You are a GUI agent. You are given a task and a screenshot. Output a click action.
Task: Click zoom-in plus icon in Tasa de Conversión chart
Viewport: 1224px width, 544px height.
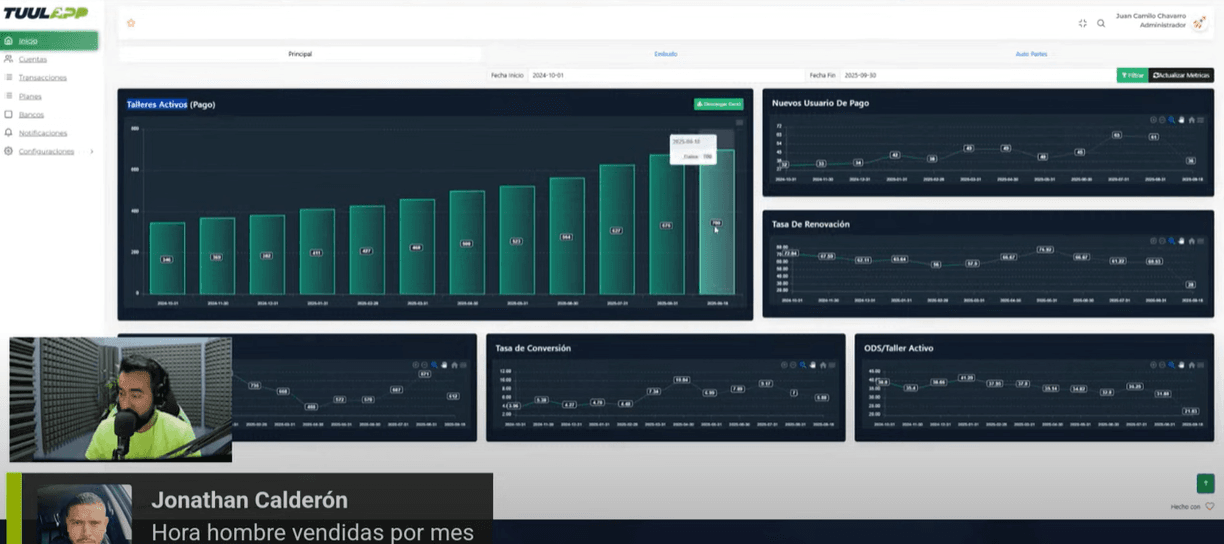784,365
